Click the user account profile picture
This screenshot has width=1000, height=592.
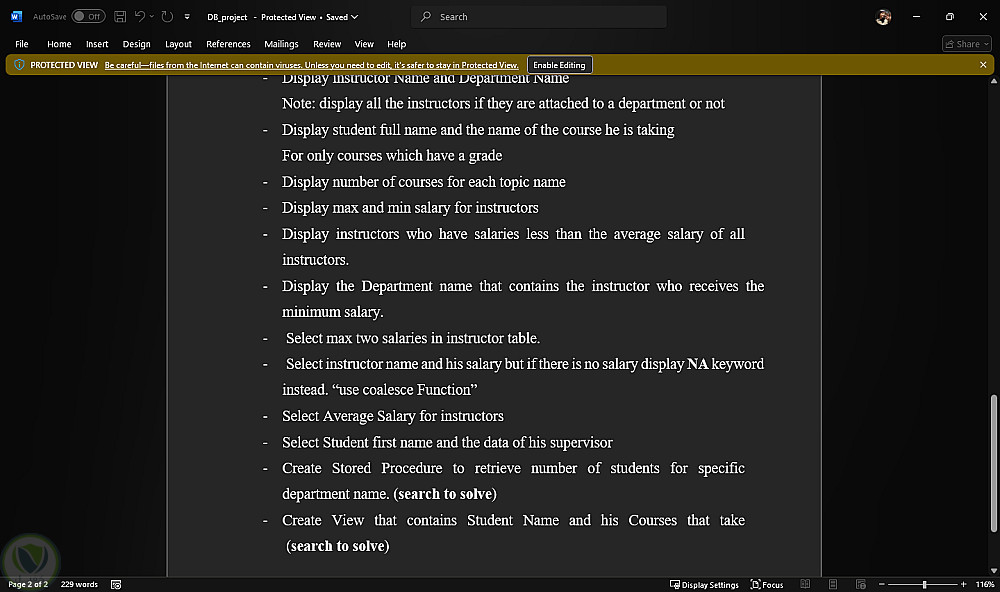point(883,17)
